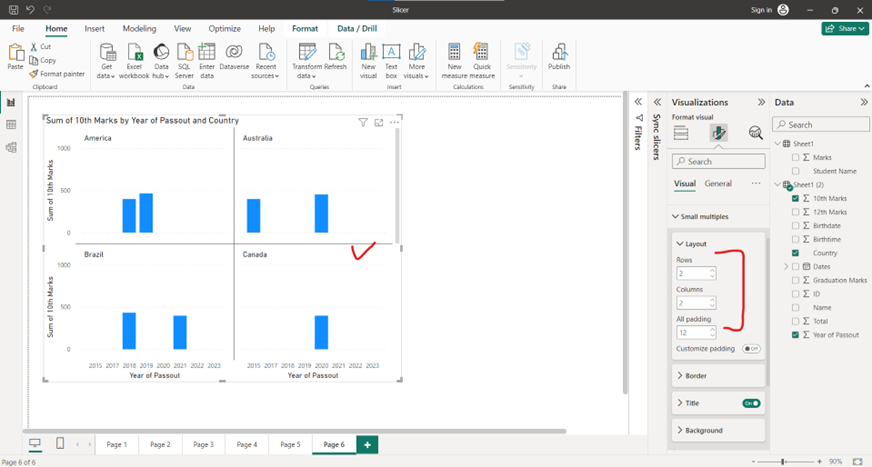Switch to the Model view sidebar icon
872x467 pixels.
(x=11, y=148)
